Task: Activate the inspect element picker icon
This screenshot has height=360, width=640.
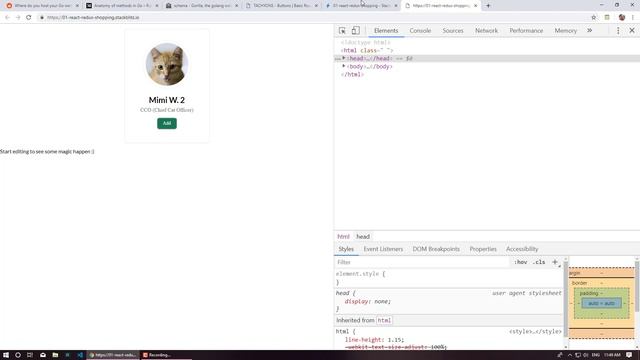Action: click(x=342, y=31)
